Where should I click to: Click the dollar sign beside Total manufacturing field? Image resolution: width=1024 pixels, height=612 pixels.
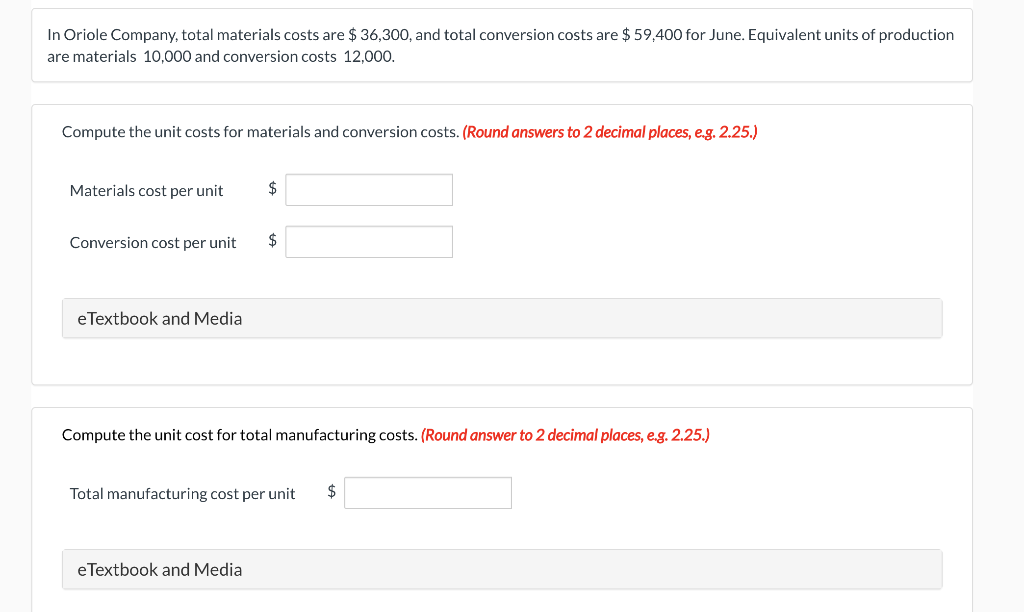tap(332, 493)
